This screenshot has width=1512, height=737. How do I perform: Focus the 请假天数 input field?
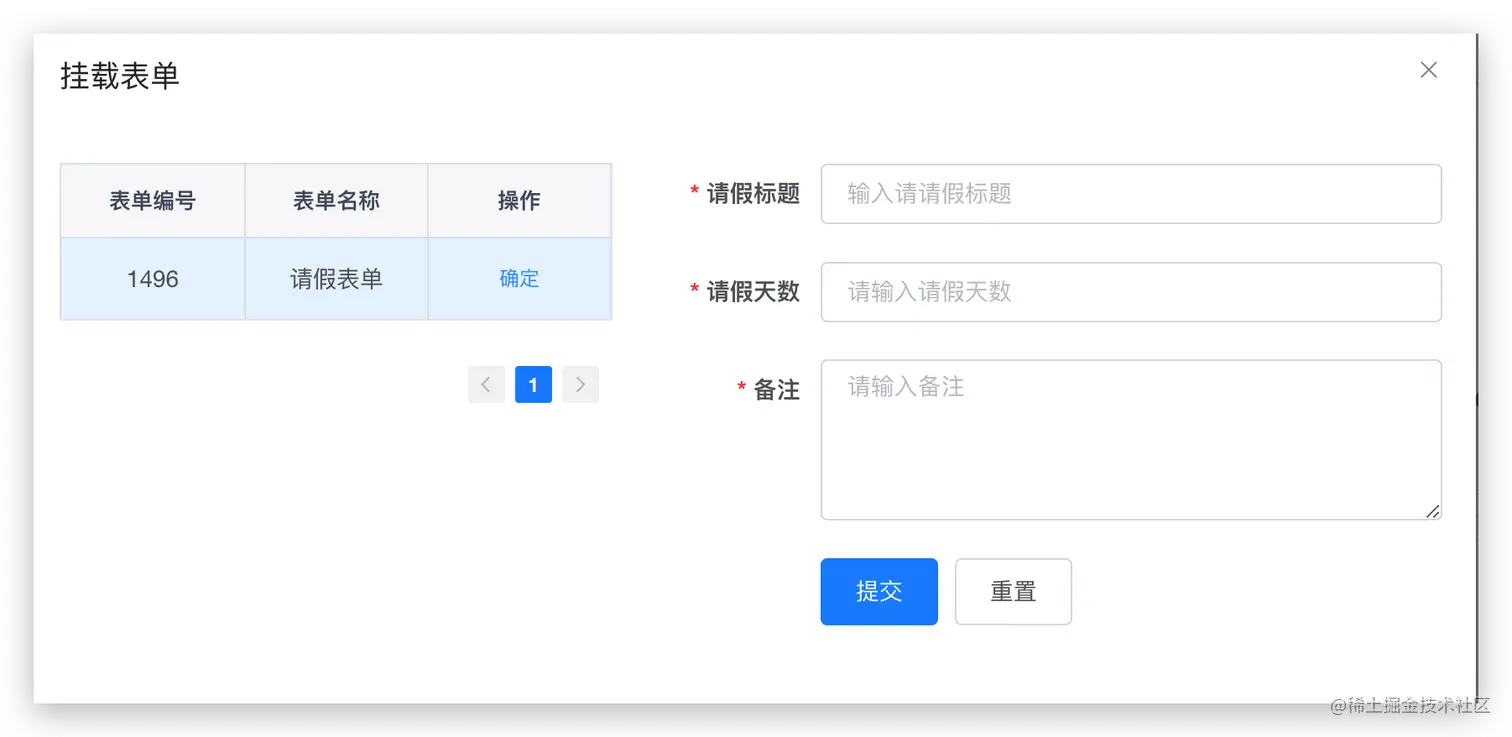coord(1131,292)
